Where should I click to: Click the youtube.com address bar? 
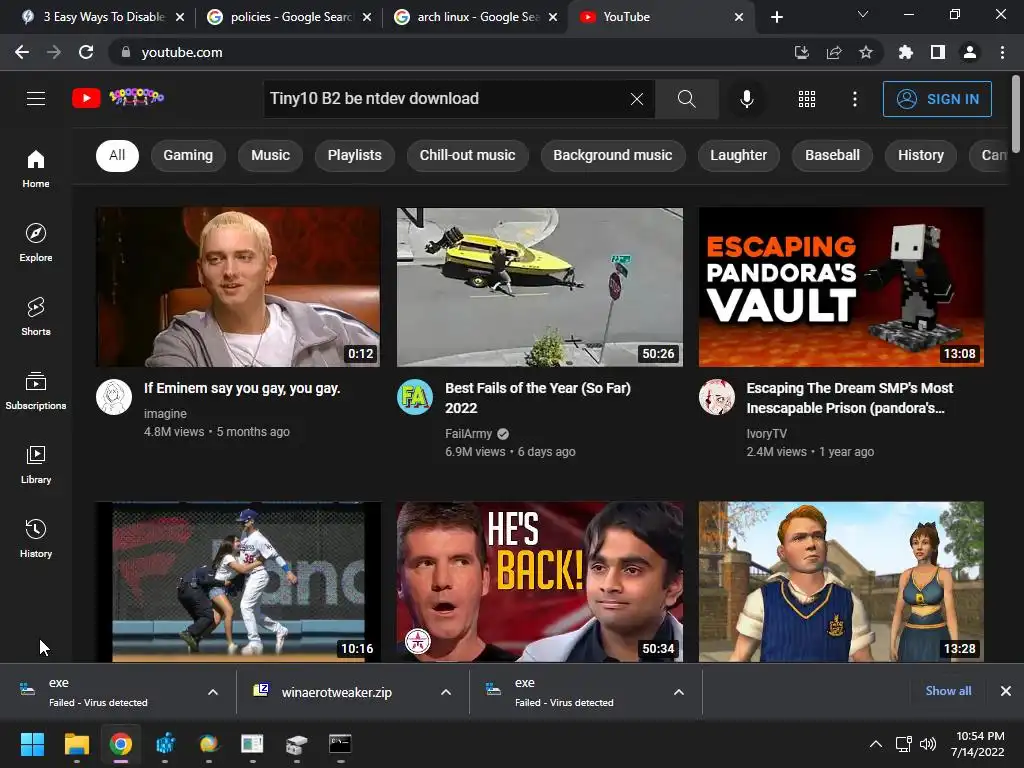451,52
